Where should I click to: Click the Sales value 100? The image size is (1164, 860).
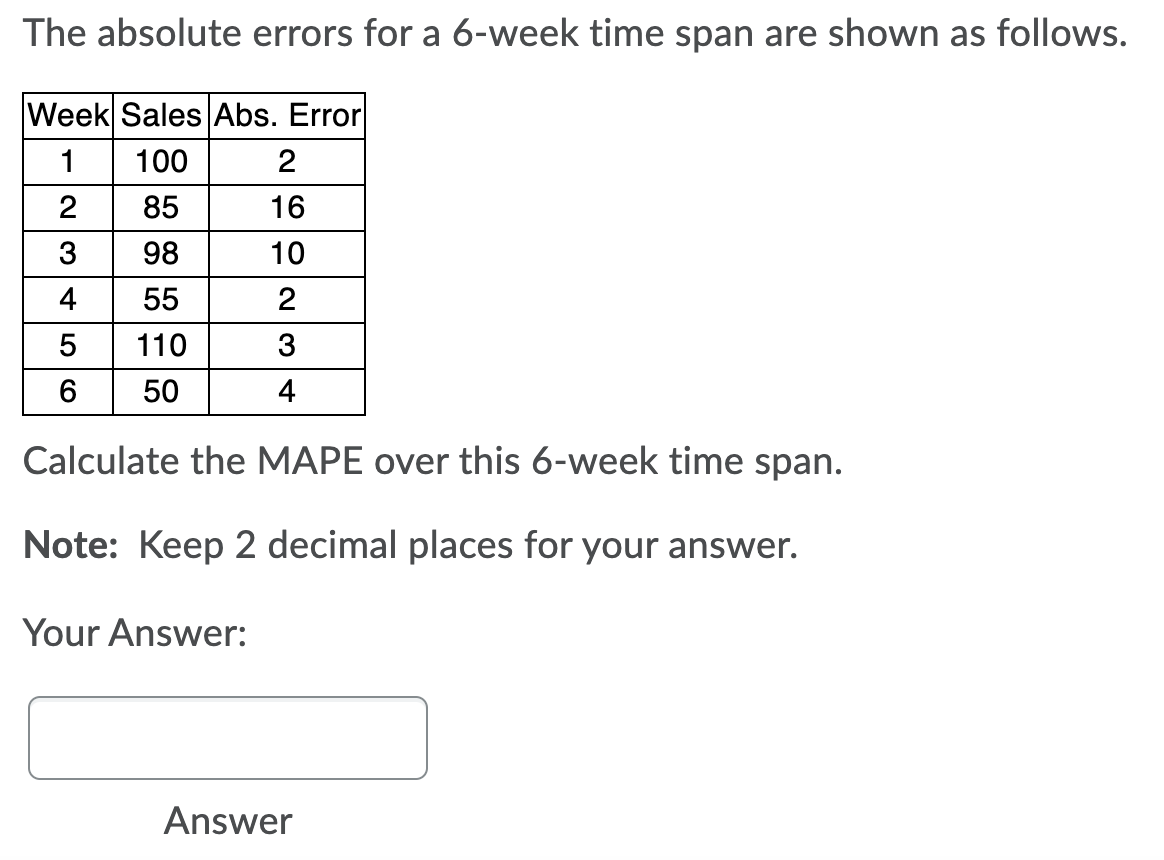tap(159, 161)
